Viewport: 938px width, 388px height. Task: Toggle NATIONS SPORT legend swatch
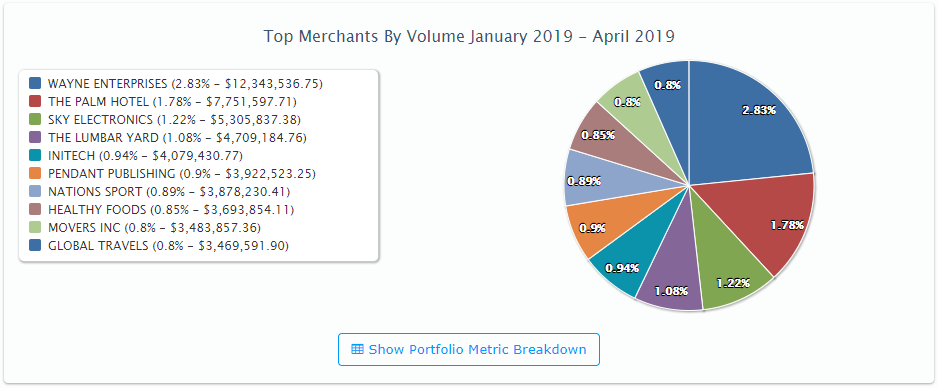[x=35, y=191]
